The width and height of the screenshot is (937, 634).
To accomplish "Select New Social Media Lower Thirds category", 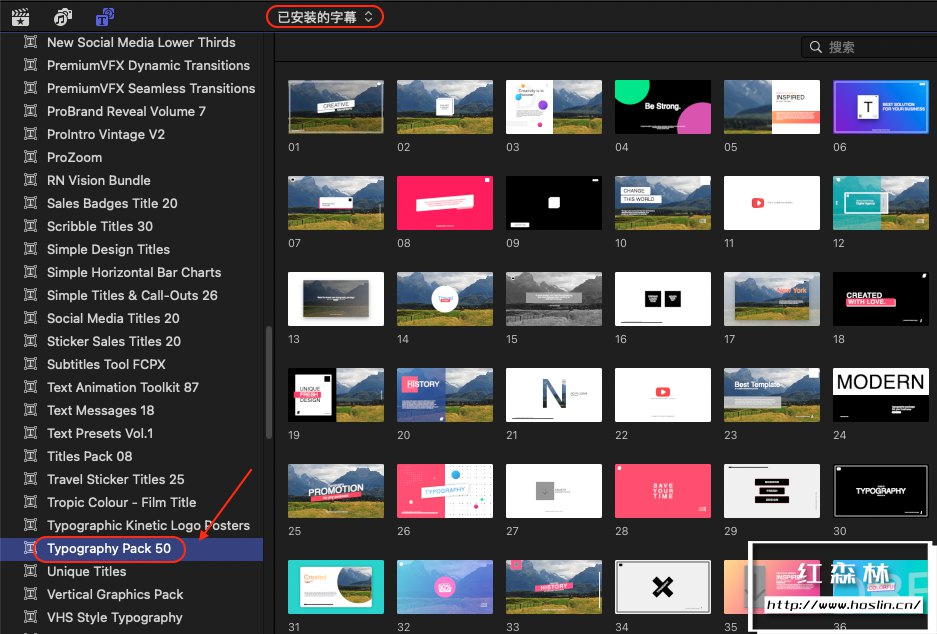I will click(x=141, y=42).
